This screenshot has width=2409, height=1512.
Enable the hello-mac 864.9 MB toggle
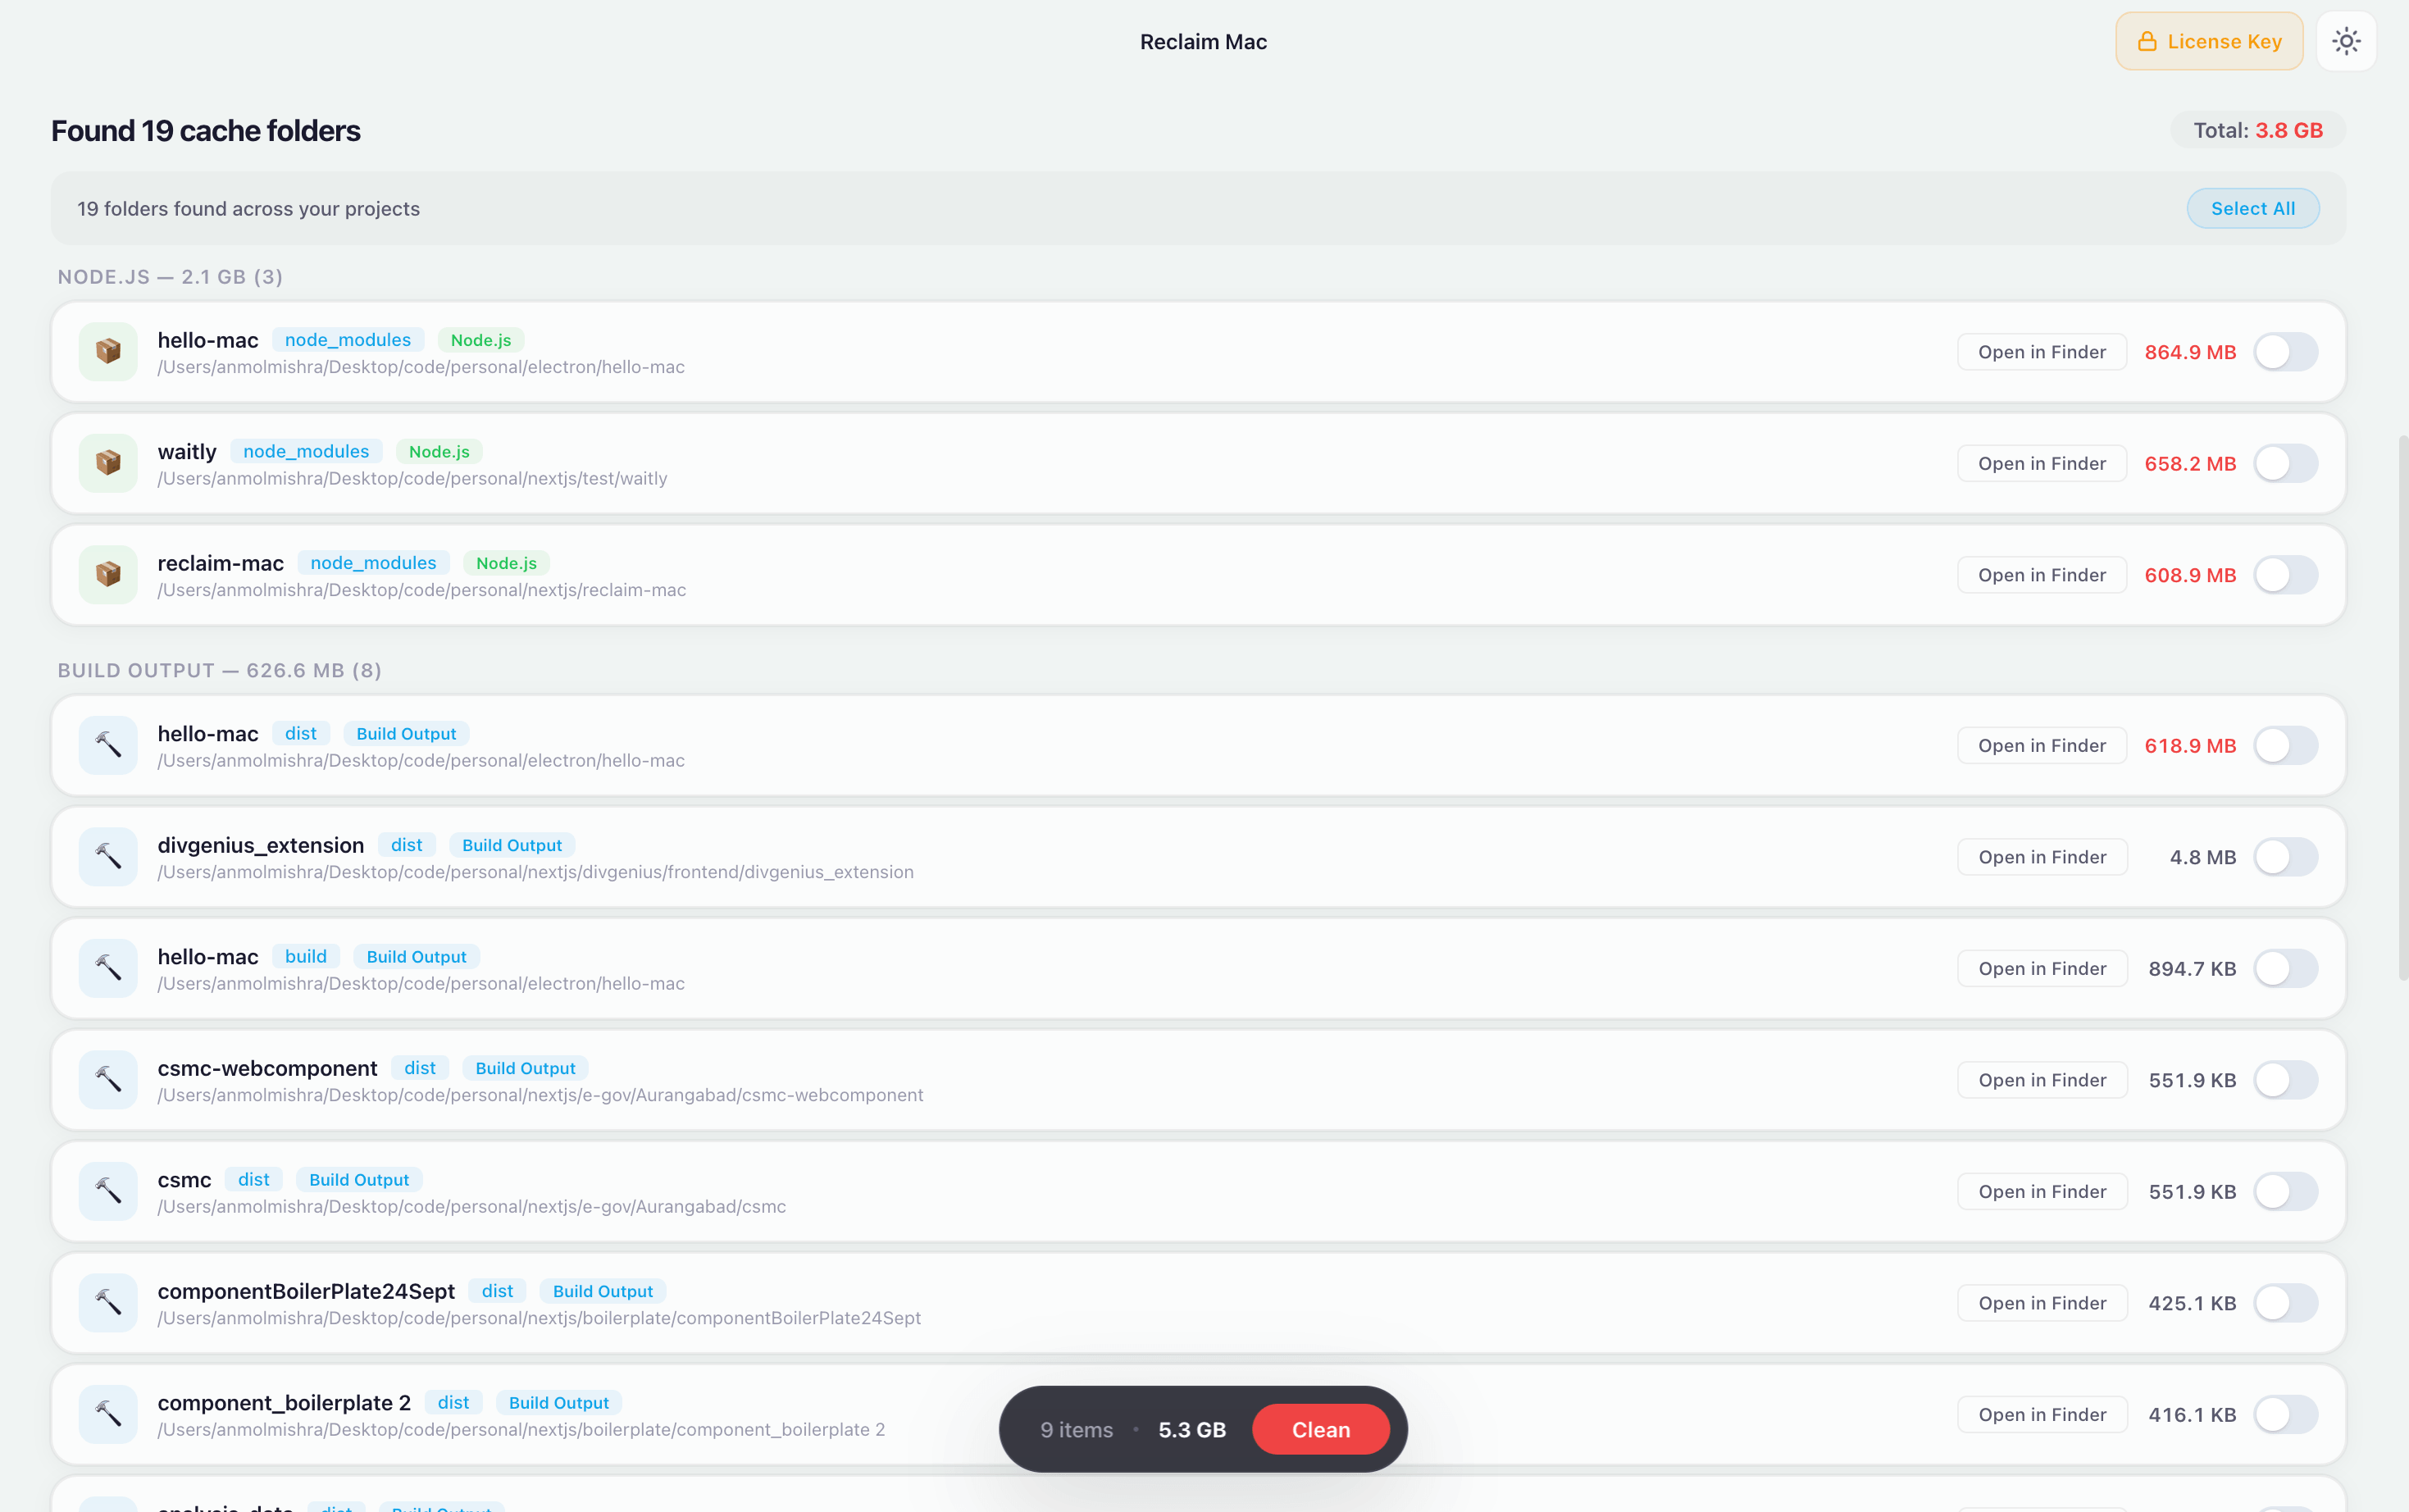tap(2285, 352)
